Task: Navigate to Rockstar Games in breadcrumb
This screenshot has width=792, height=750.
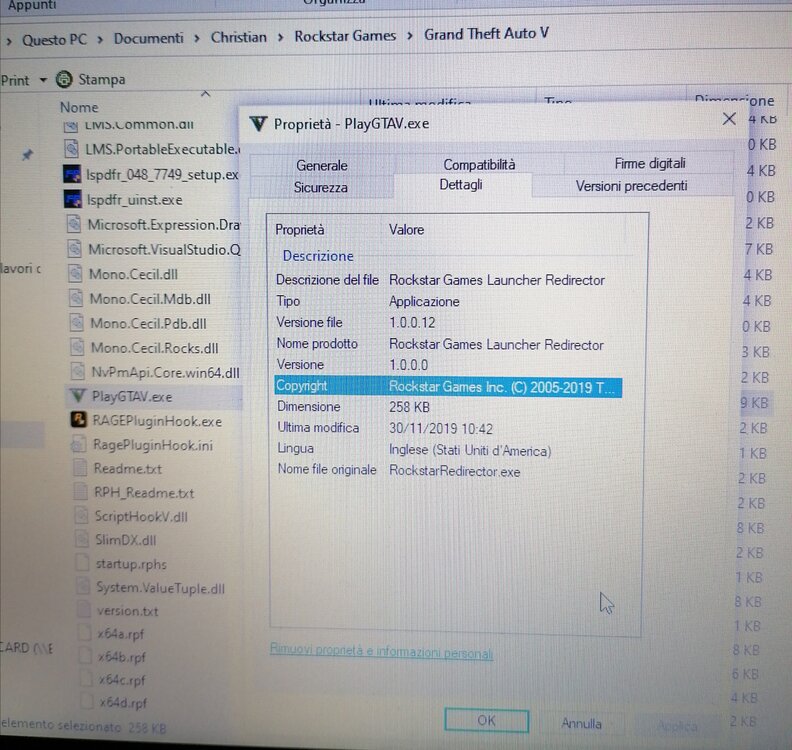Action: pyautogui.click(x=345, y=36)
